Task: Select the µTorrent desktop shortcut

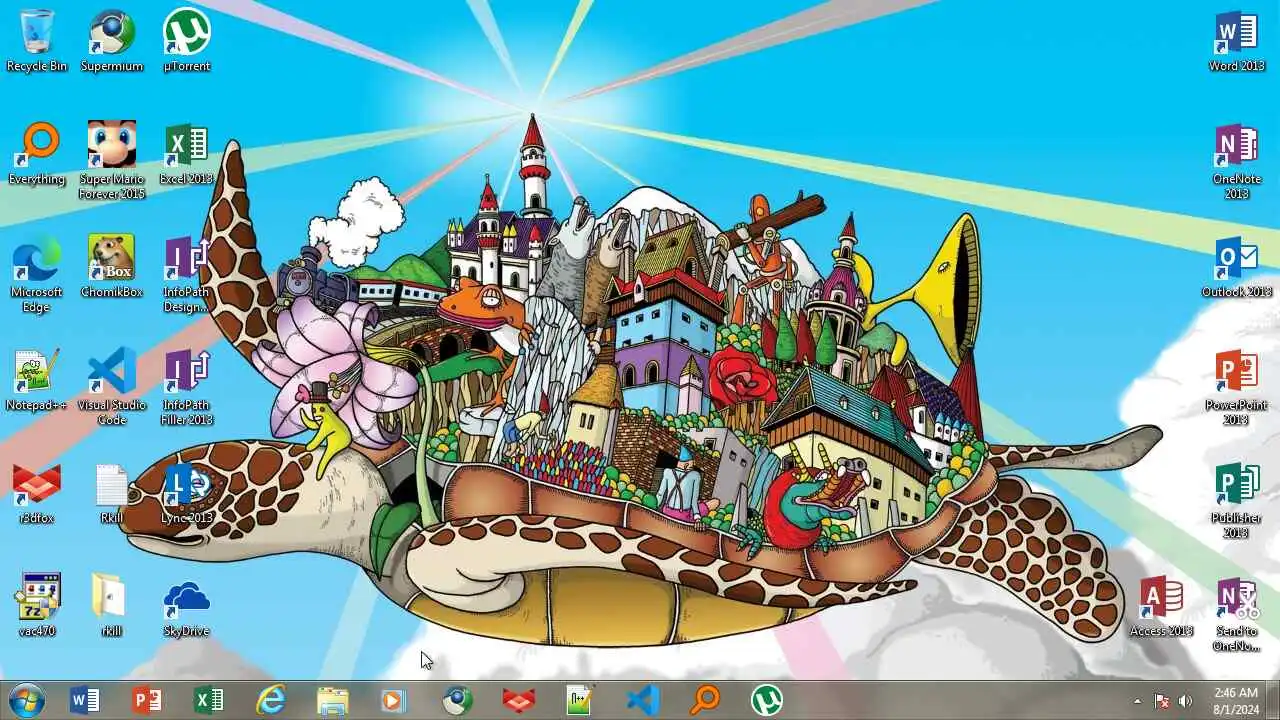Action: coord(187,40)
